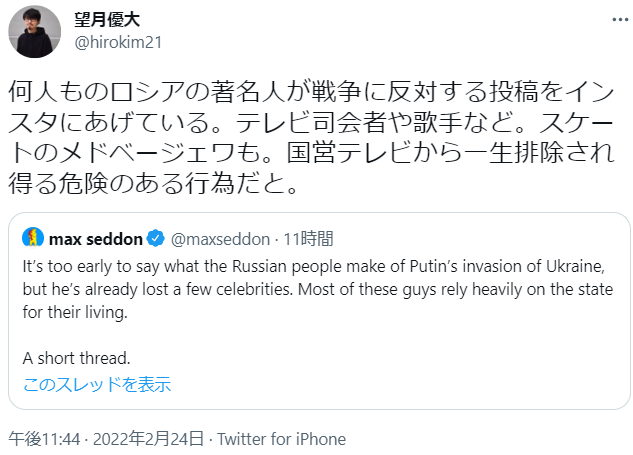Click the "for their living." quoted line

click(78, 312)
